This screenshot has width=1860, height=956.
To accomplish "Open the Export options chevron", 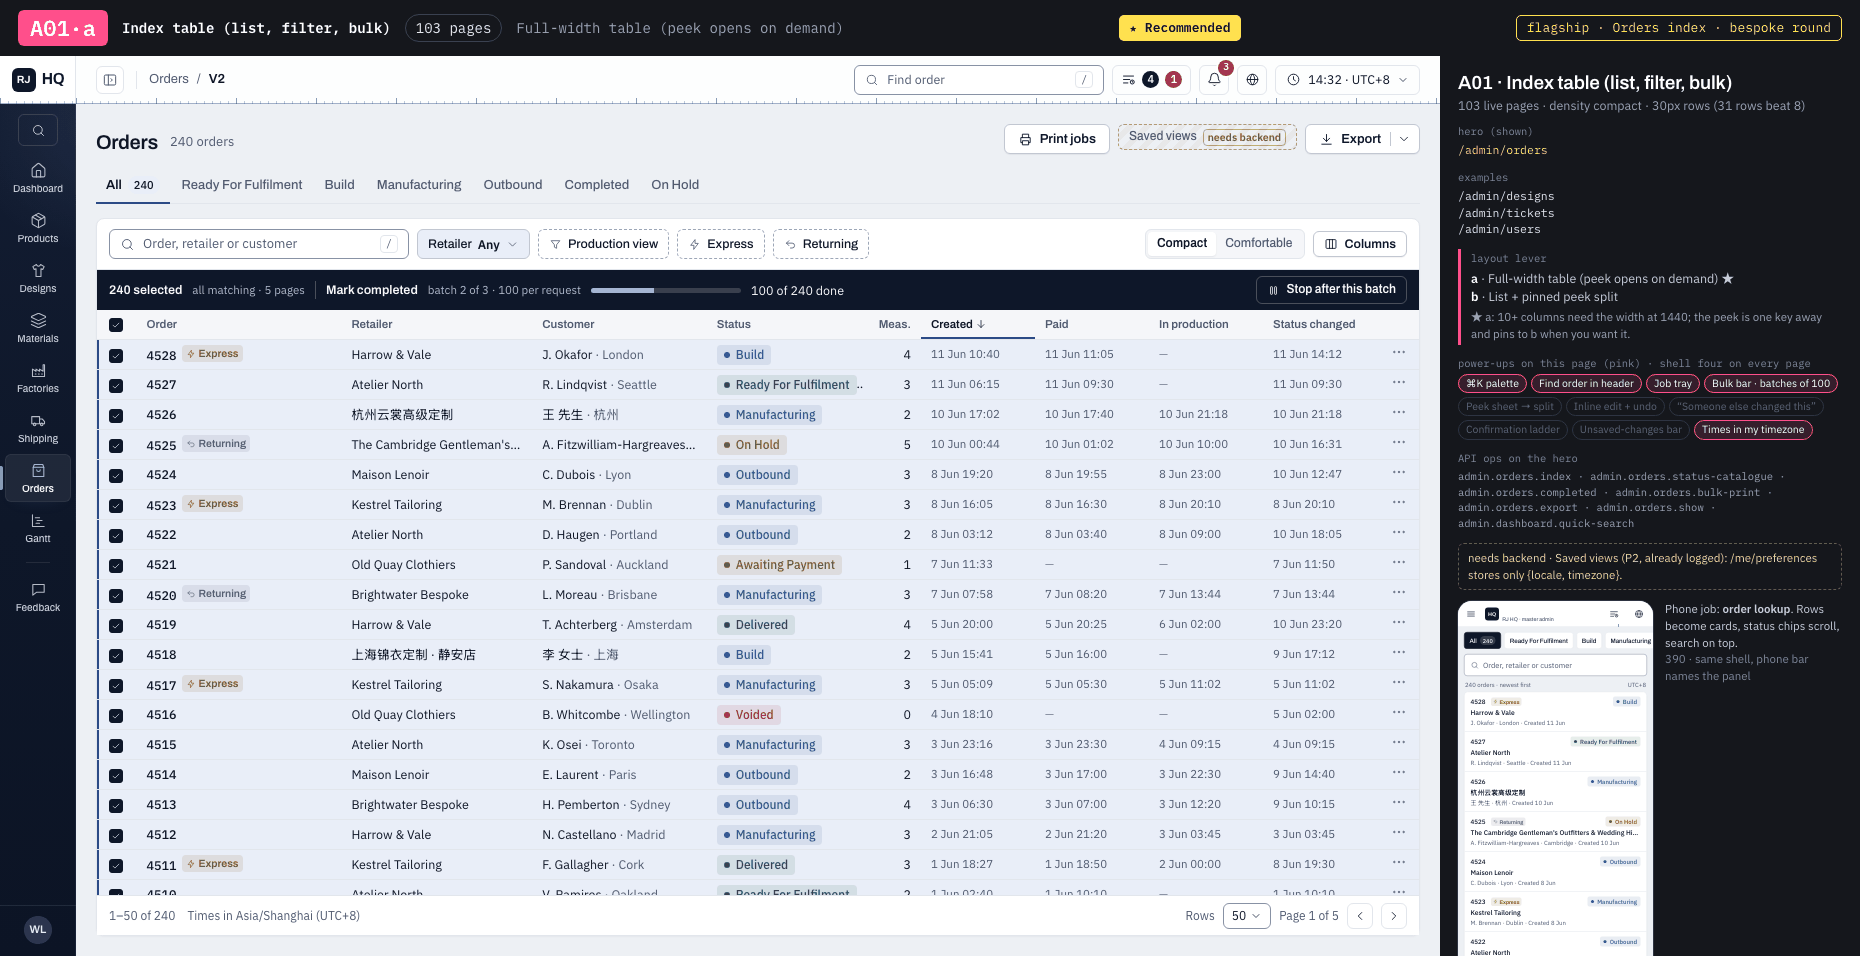I will tap(1404, 139).
